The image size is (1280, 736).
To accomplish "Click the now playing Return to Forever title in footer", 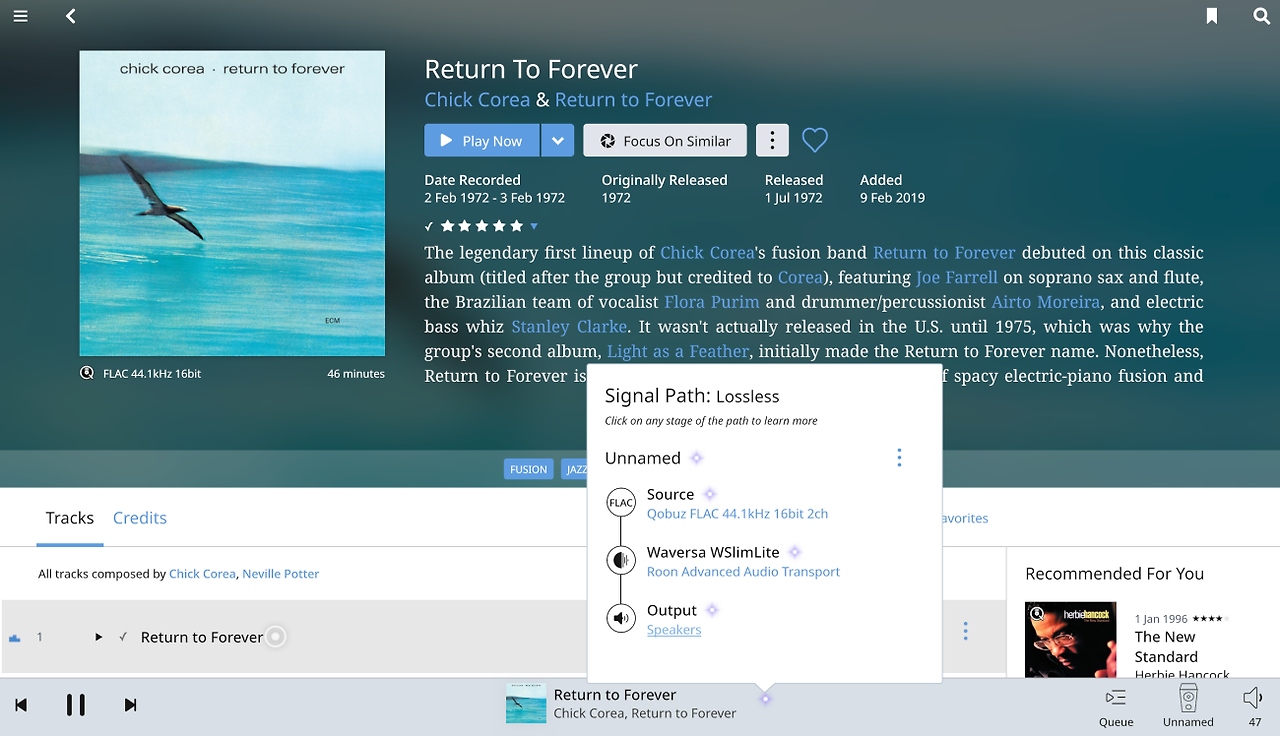I will [615, 695].
